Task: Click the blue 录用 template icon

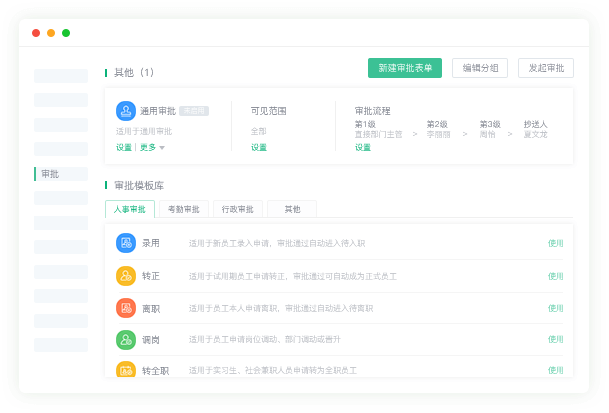Action: [126, 243]
